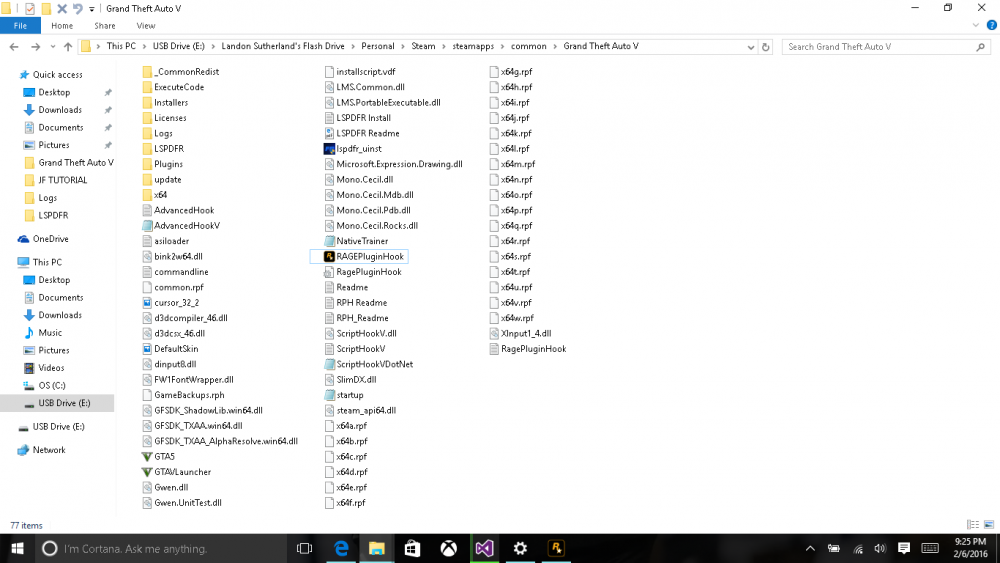This screenshot has width=1000, height=563.
Task: Select the AdvancedHookV file
Action: [x=181, y=226]
